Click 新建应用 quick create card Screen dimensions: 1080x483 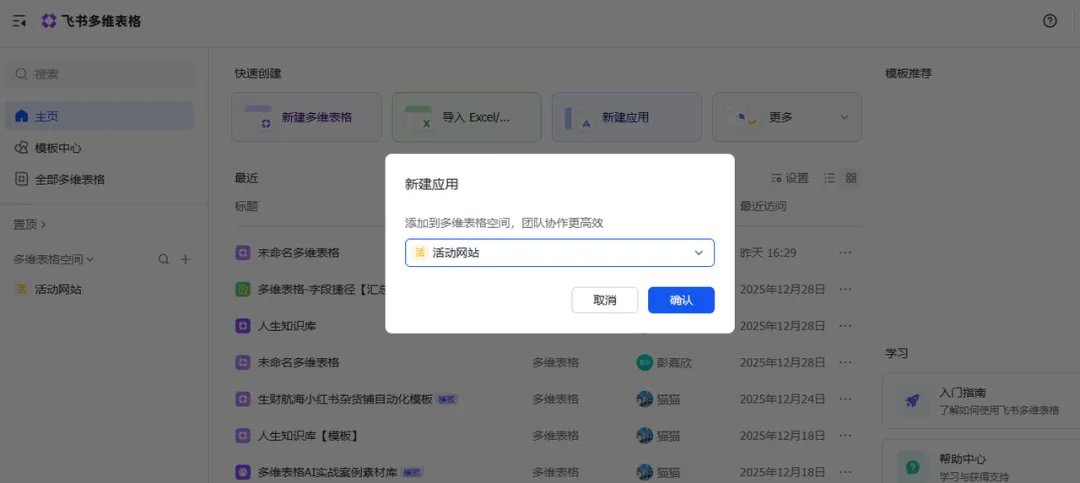pyautogui.click(x=627, y=117)
